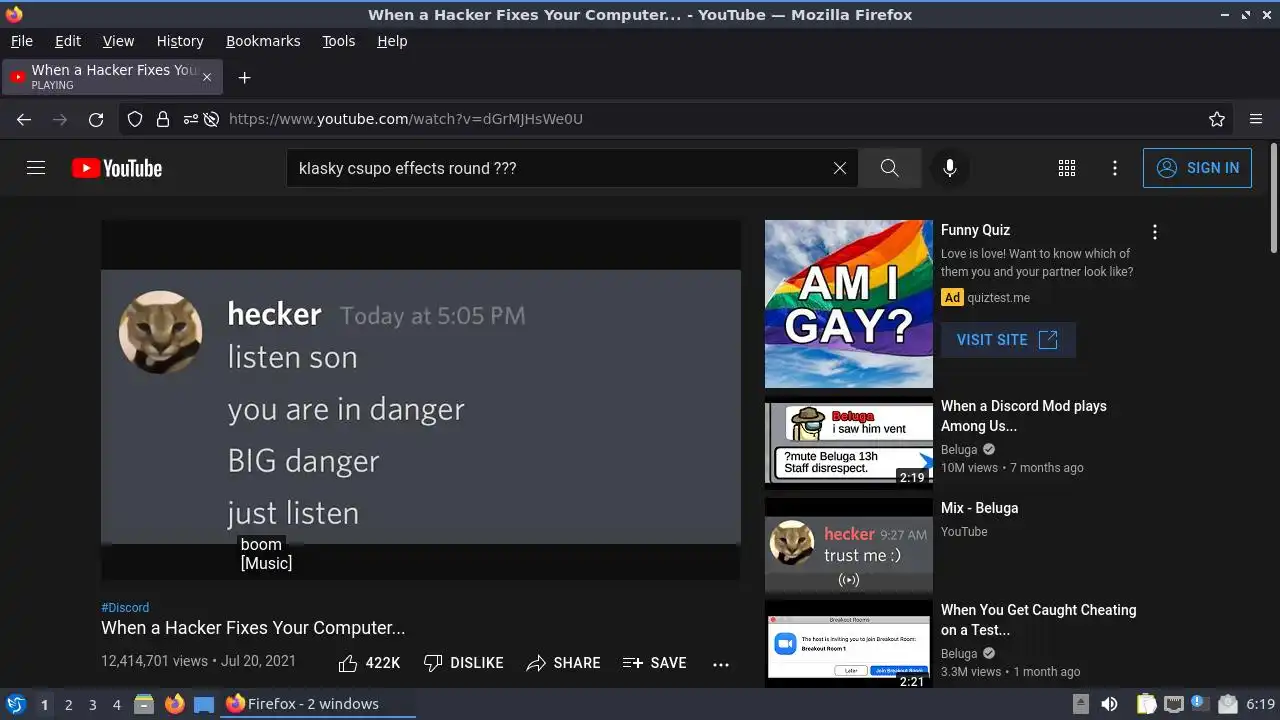Open 'When a Discord Mod plays Among Us' video
The image size is (1280, 720).
1024,416
